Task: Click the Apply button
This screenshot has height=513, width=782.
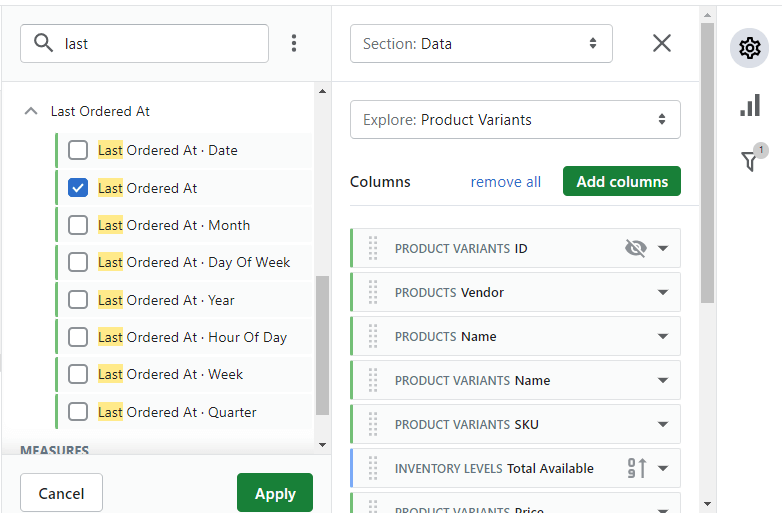Action: (x=275, y=493)
